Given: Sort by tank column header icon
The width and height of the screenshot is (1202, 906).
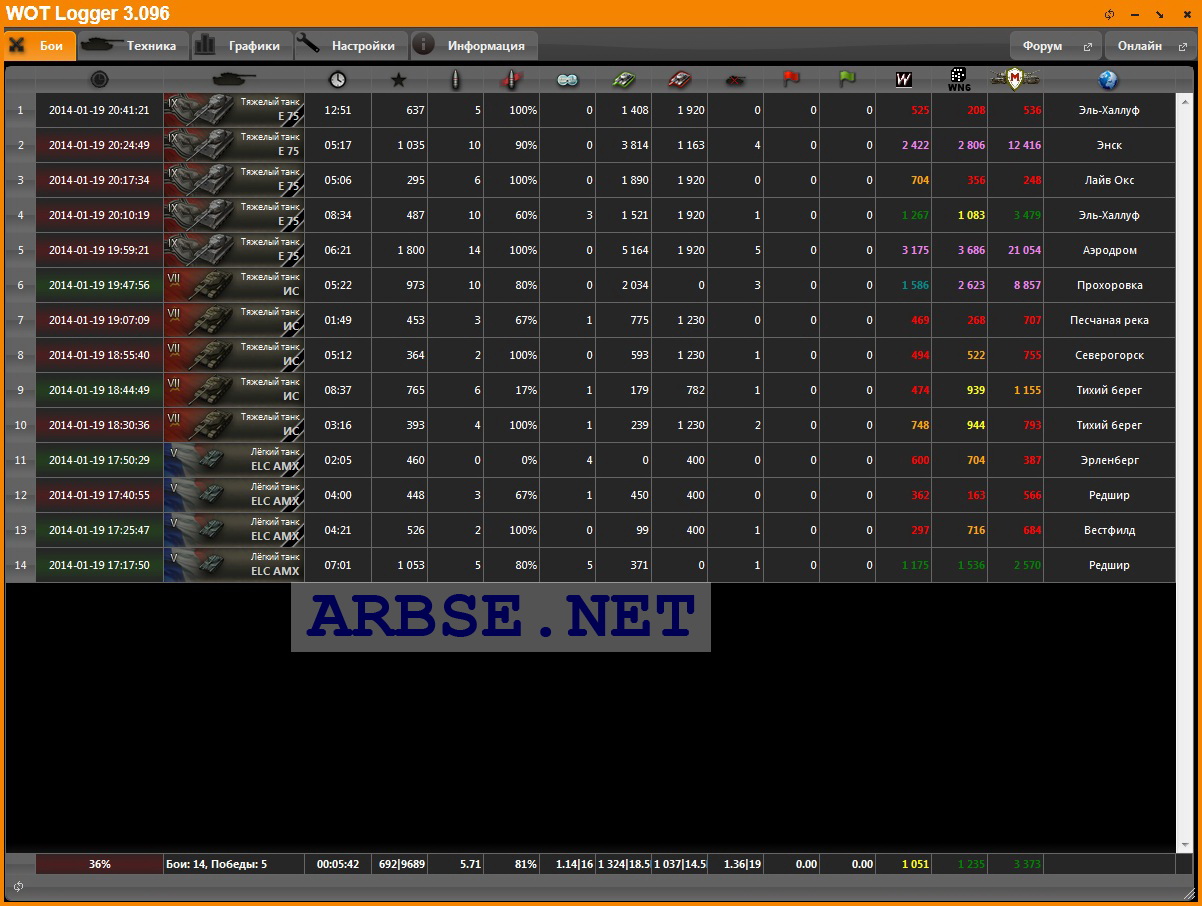Looking at the screenshot, I should (x=234, y=80).
